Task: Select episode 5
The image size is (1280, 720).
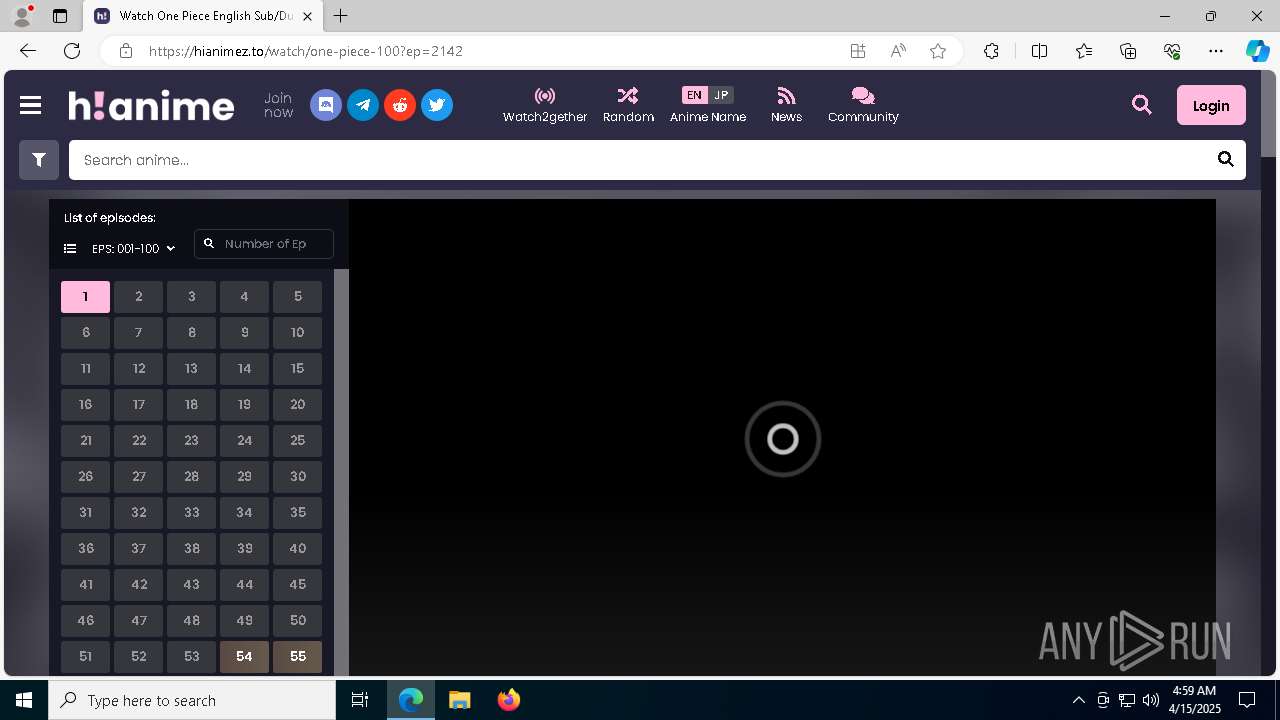Action: (297, 296)
